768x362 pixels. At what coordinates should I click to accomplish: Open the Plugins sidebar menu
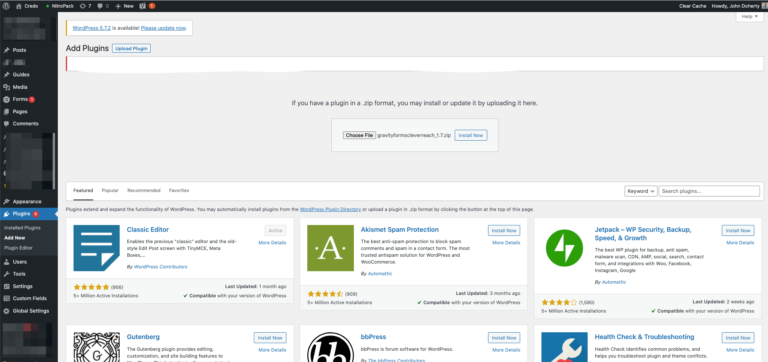[x=29, y=214]
